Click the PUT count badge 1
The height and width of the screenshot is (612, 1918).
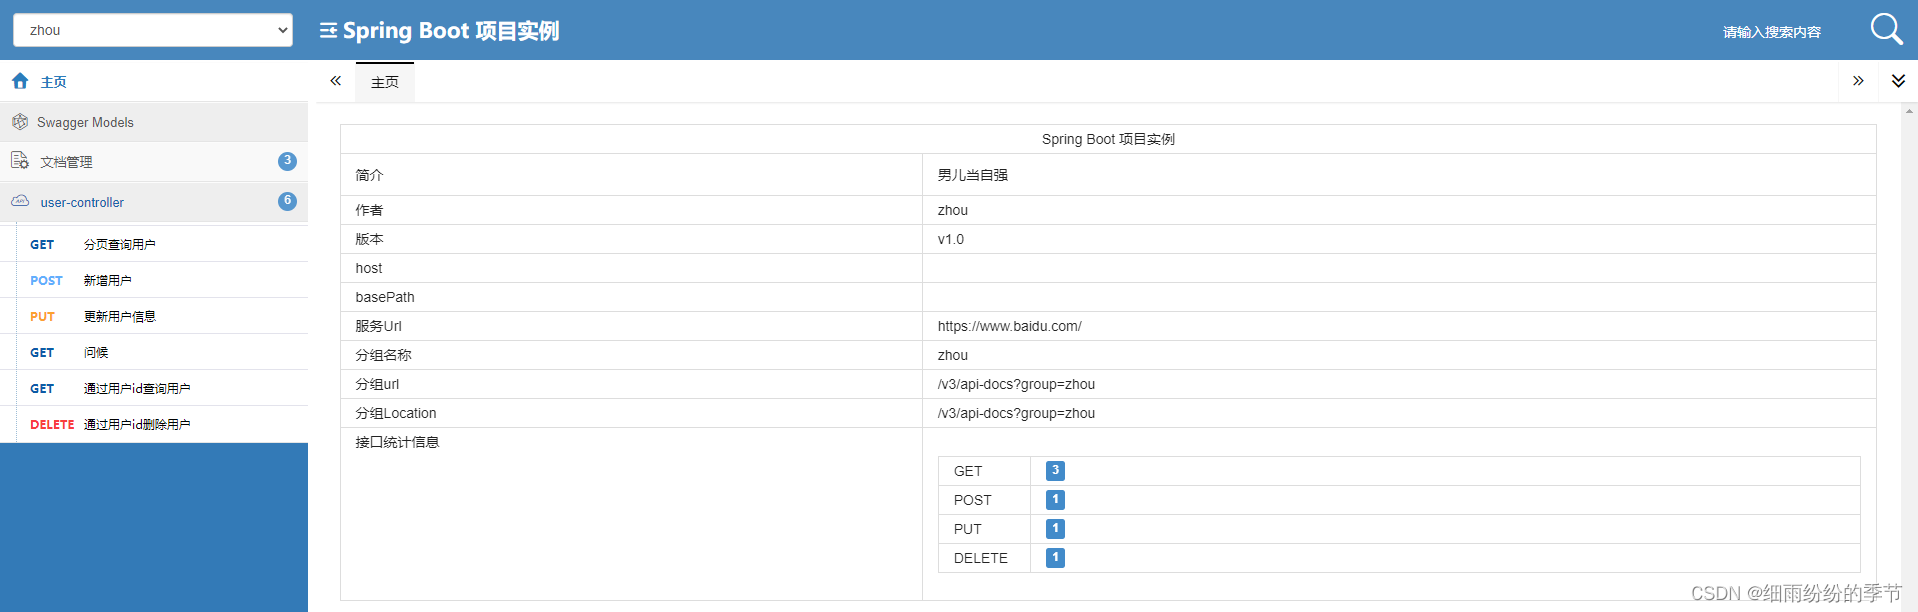[1055, 528]
